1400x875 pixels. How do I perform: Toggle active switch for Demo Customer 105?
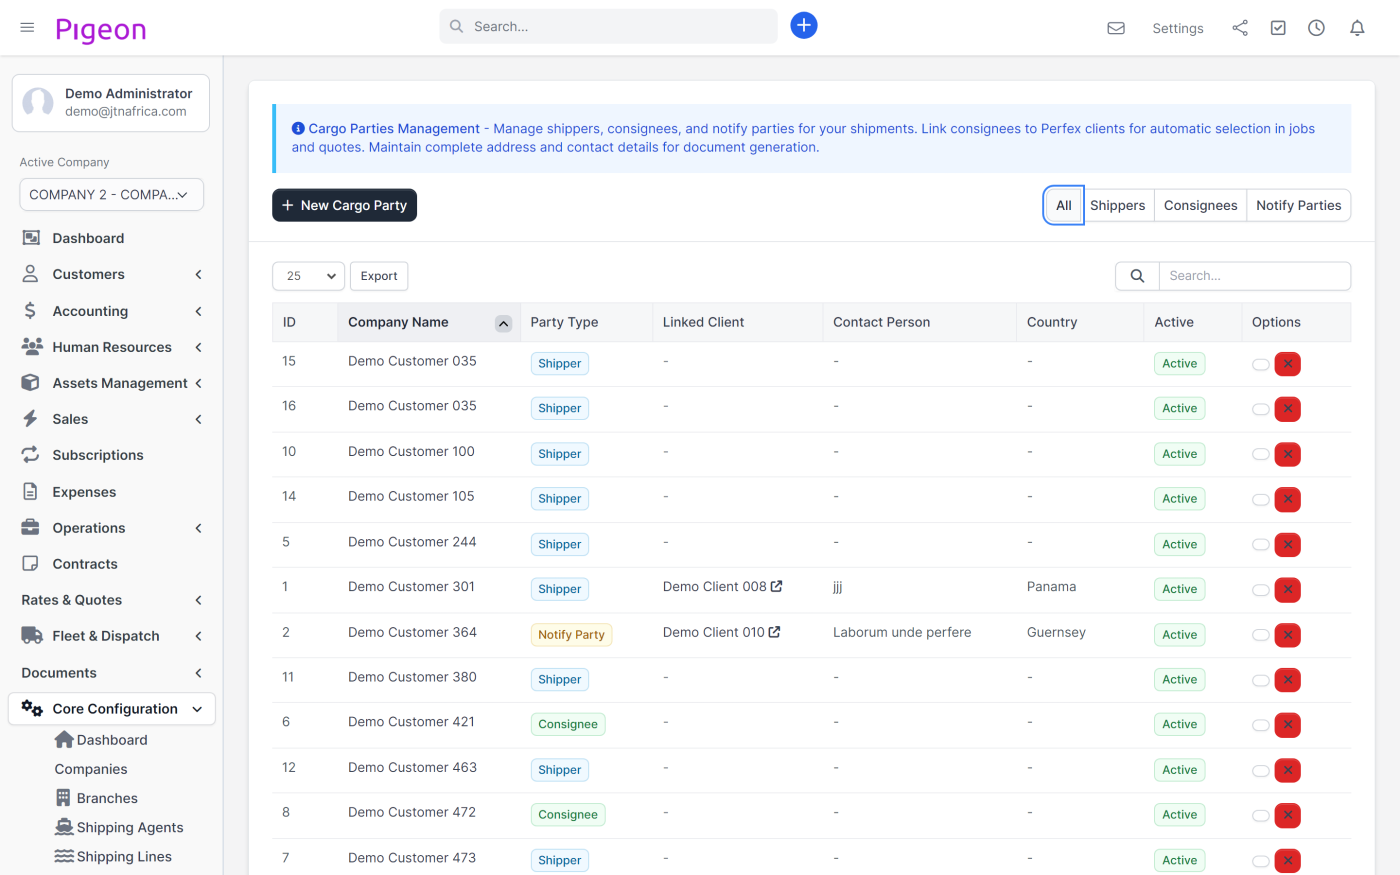coord(1261,499)
